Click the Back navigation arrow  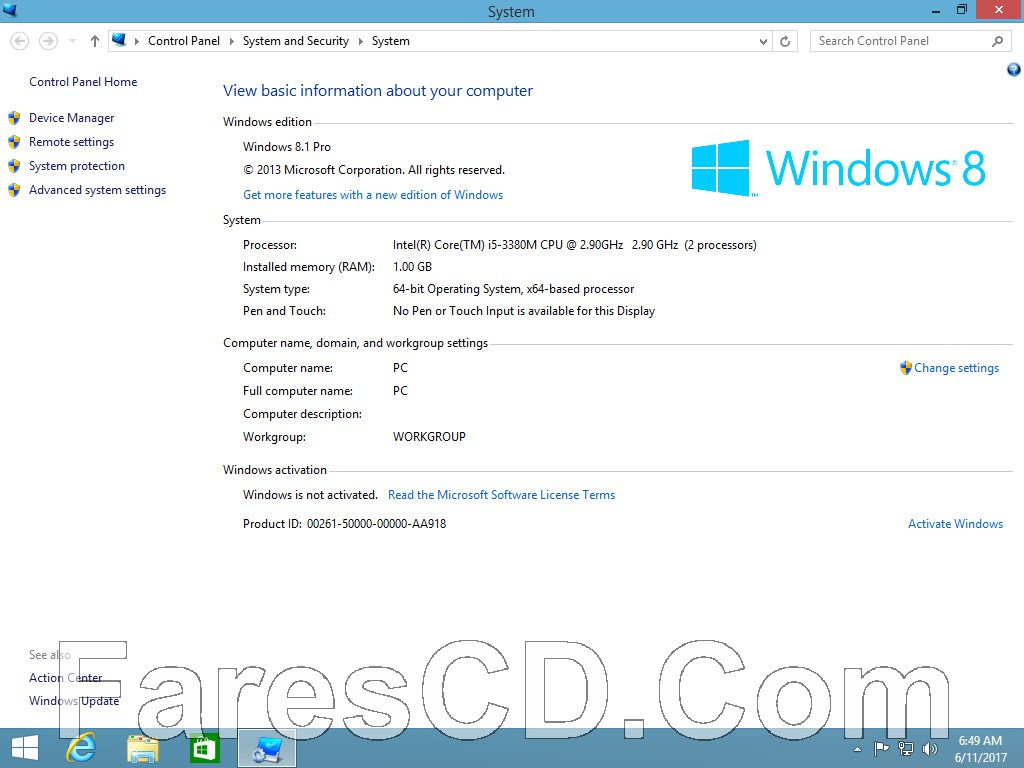(x=20, y=41)
